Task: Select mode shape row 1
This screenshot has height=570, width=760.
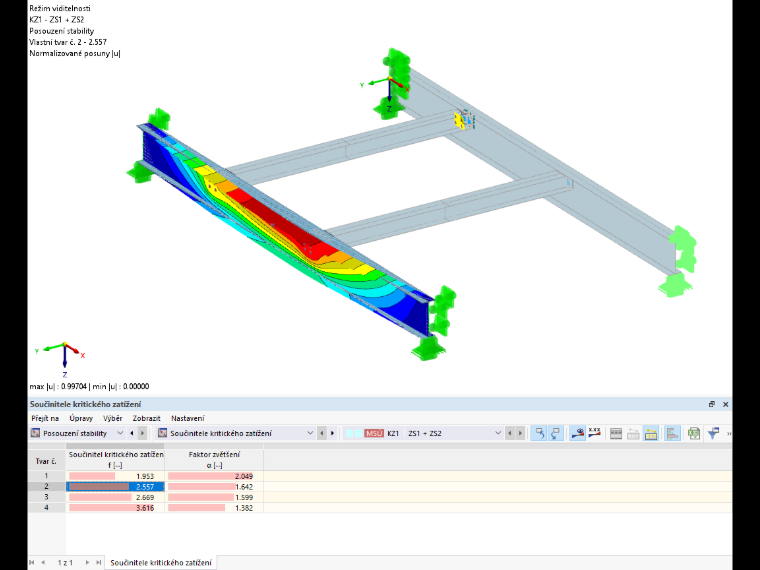Action: pos(47,476)
